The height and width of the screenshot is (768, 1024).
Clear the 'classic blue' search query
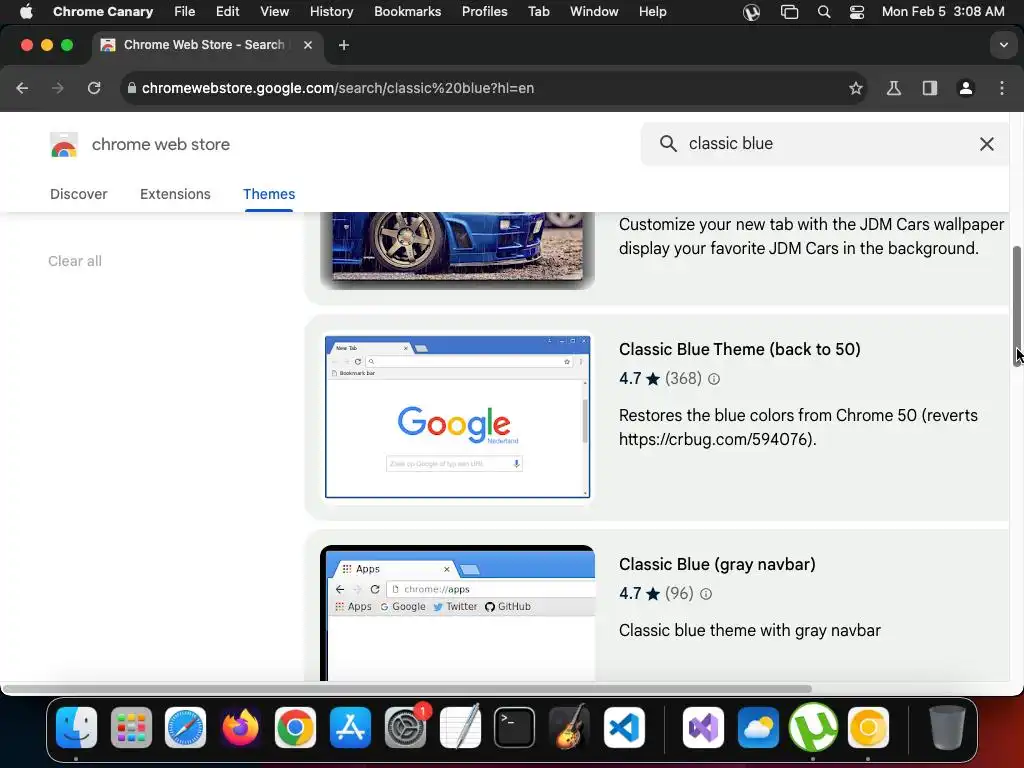click(x=986, y=144)
